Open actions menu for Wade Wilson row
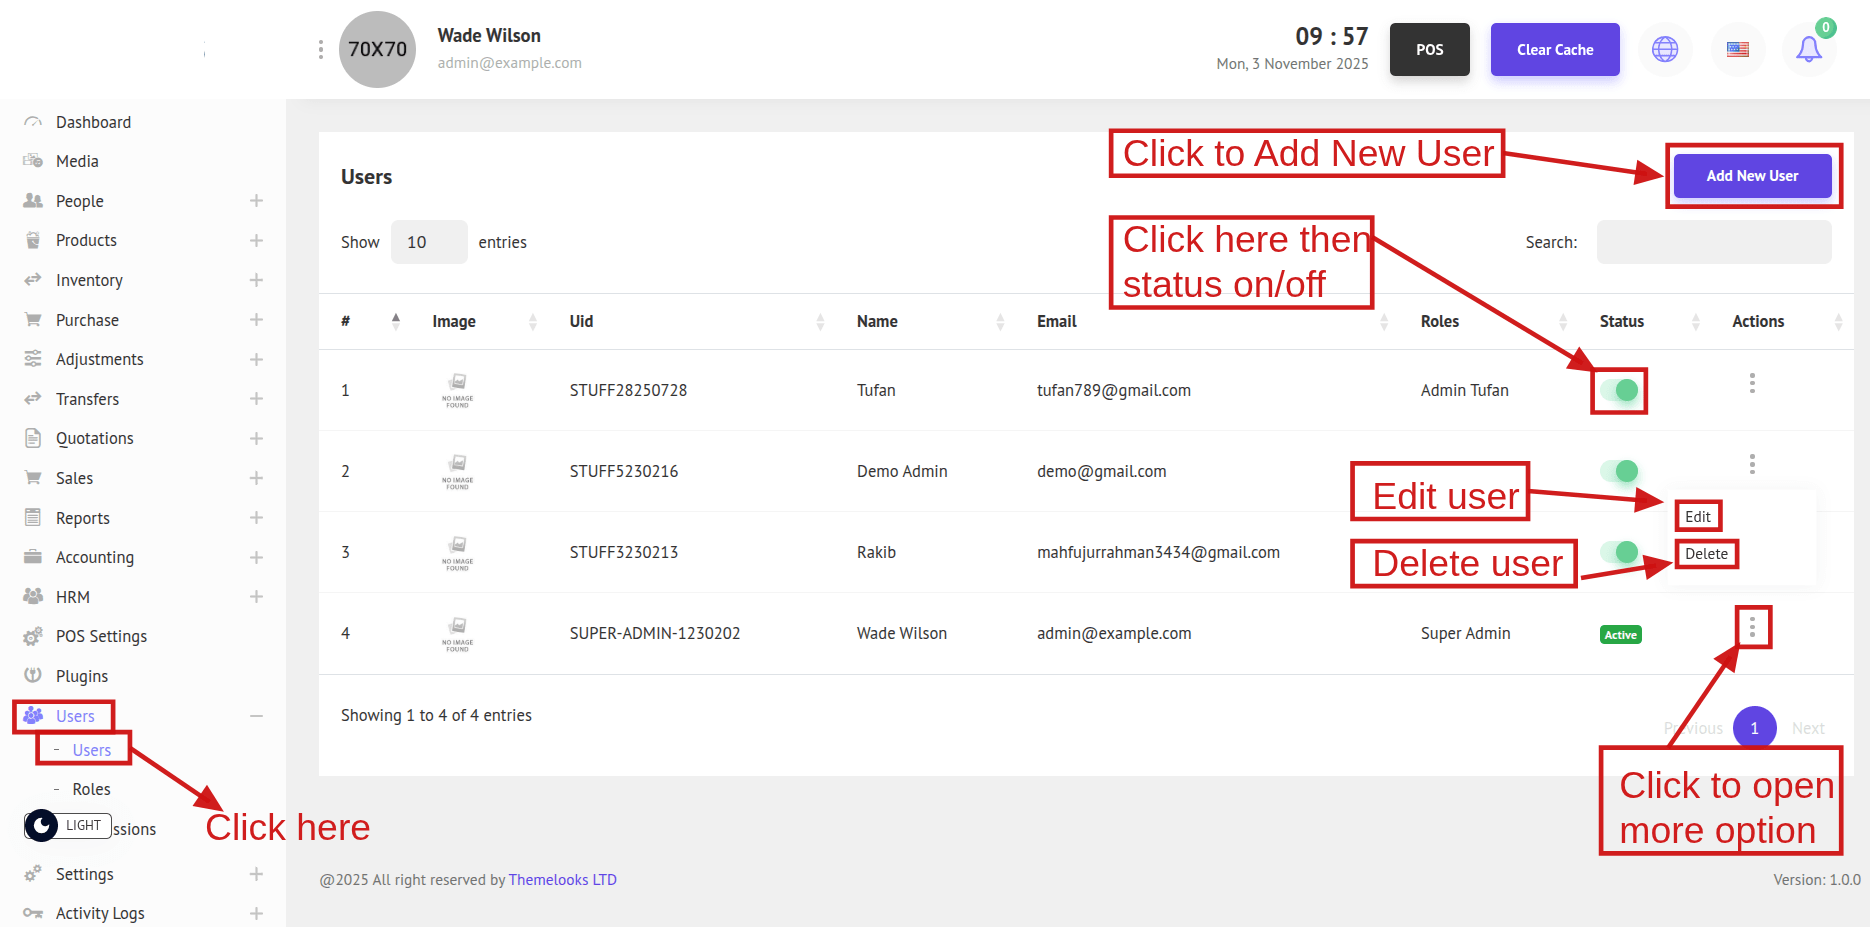 click(1752, 627)
